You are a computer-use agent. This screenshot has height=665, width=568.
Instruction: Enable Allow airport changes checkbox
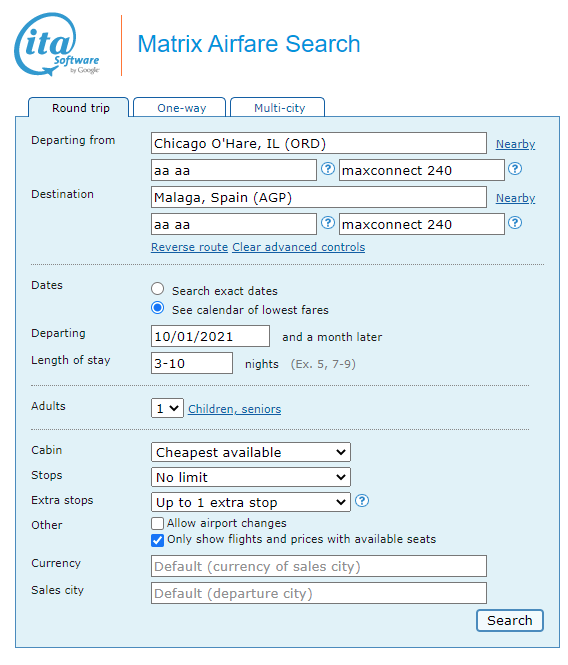pyautogui.click(x=157, y=523)
